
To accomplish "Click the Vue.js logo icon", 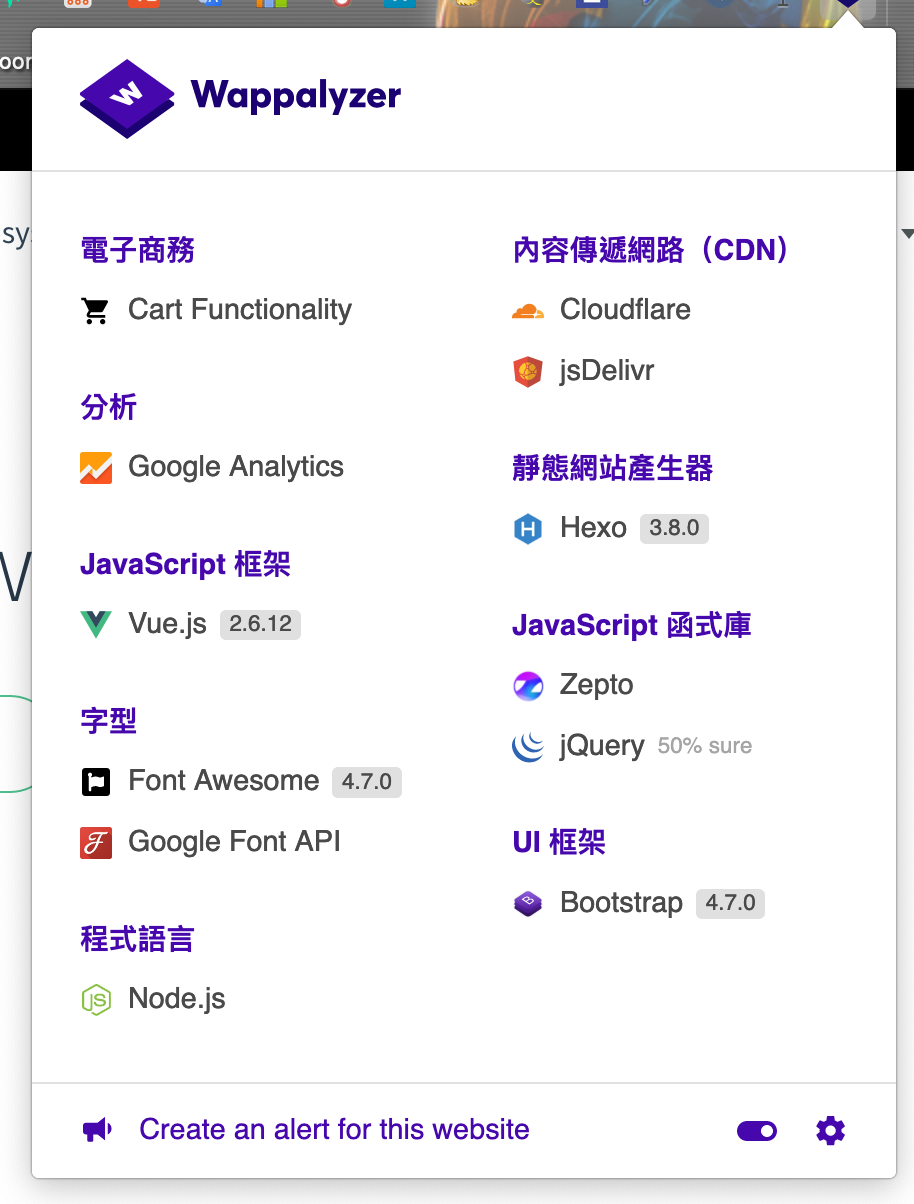I will [96, 625].
